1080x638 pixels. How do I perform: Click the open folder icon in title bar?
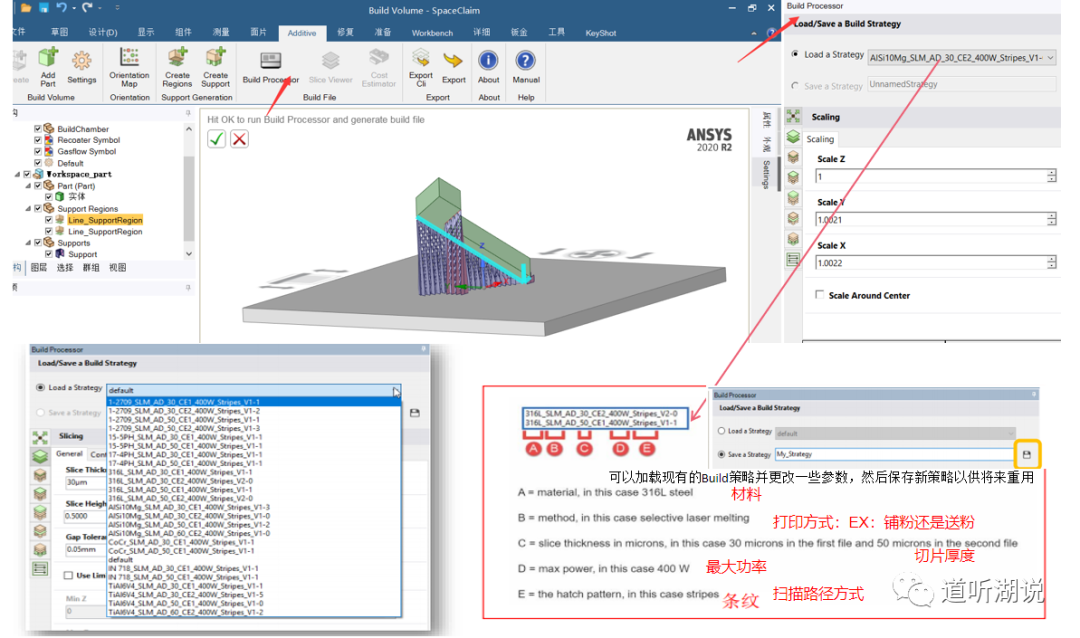pos(26,8)
